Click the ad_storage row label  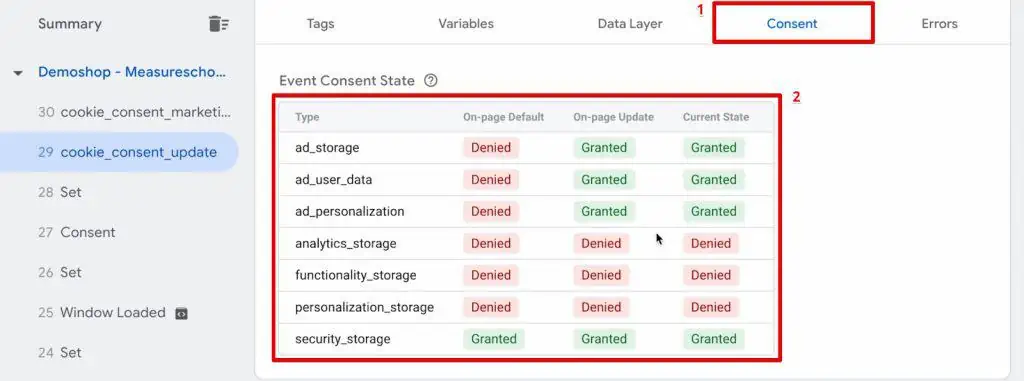327,148
